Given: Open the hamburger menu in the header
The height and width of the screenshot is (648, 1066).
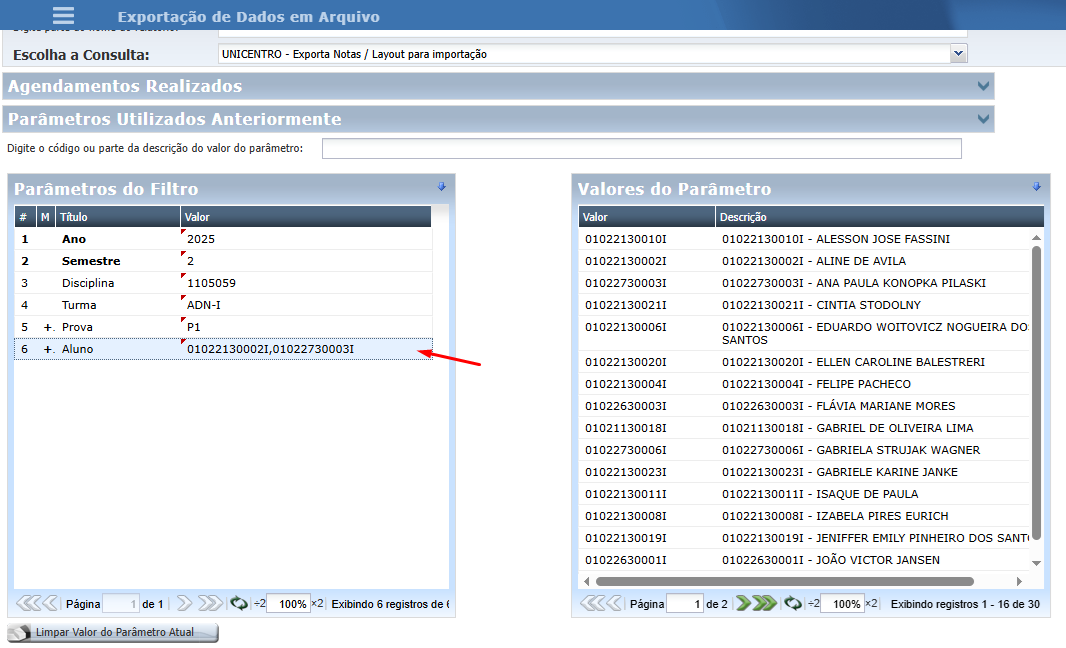Looking at the screenshot, I should click(63, 15).
